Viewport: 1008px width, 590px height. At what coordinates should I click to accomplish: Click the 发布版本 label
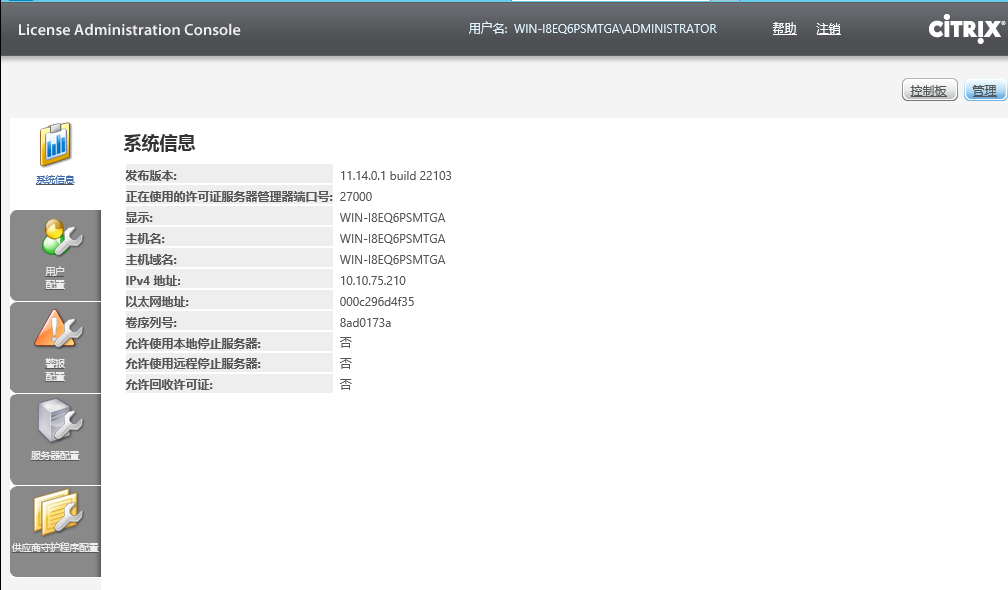(151, 175)
